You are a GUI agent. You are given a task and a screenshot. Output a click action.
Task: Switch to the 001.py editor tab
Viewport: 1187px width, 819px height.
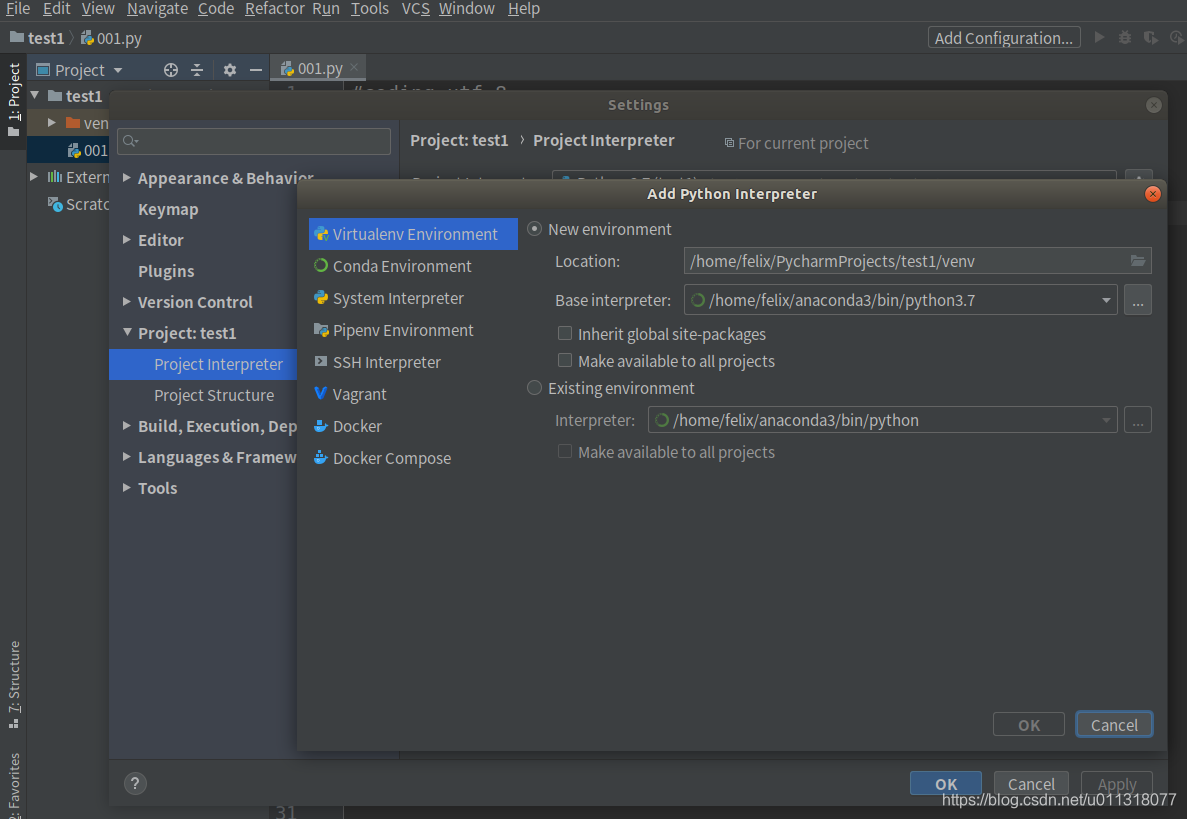point(319,68)
